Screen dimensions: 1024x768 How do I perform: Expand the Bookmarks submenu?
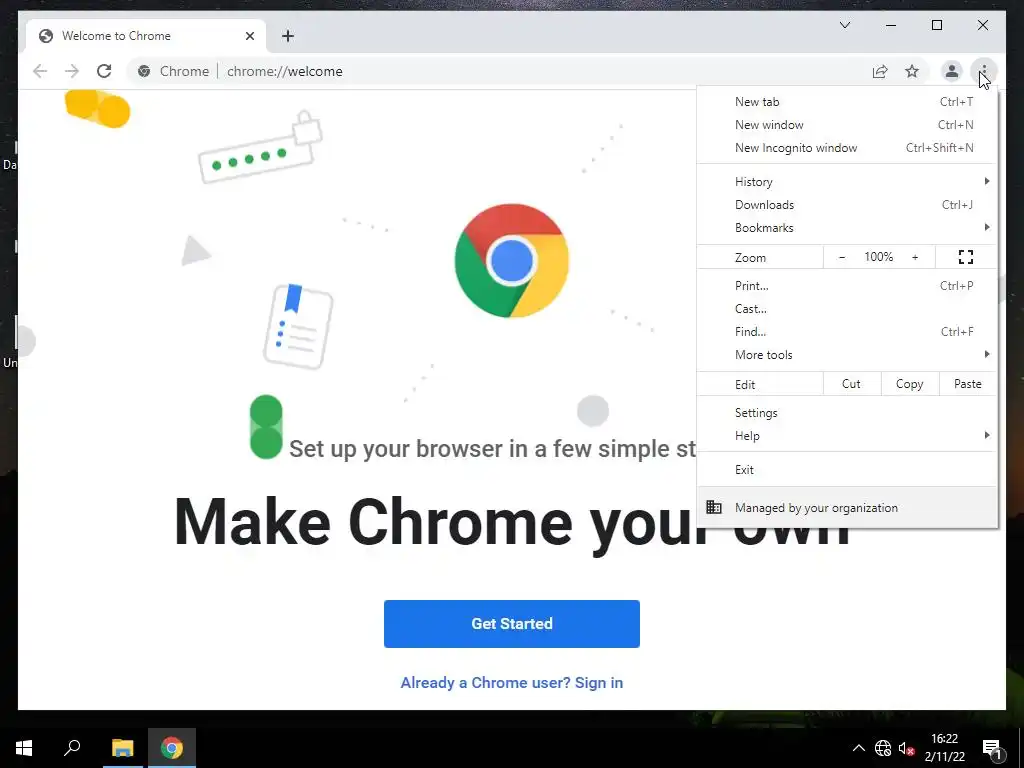(847, 227)
